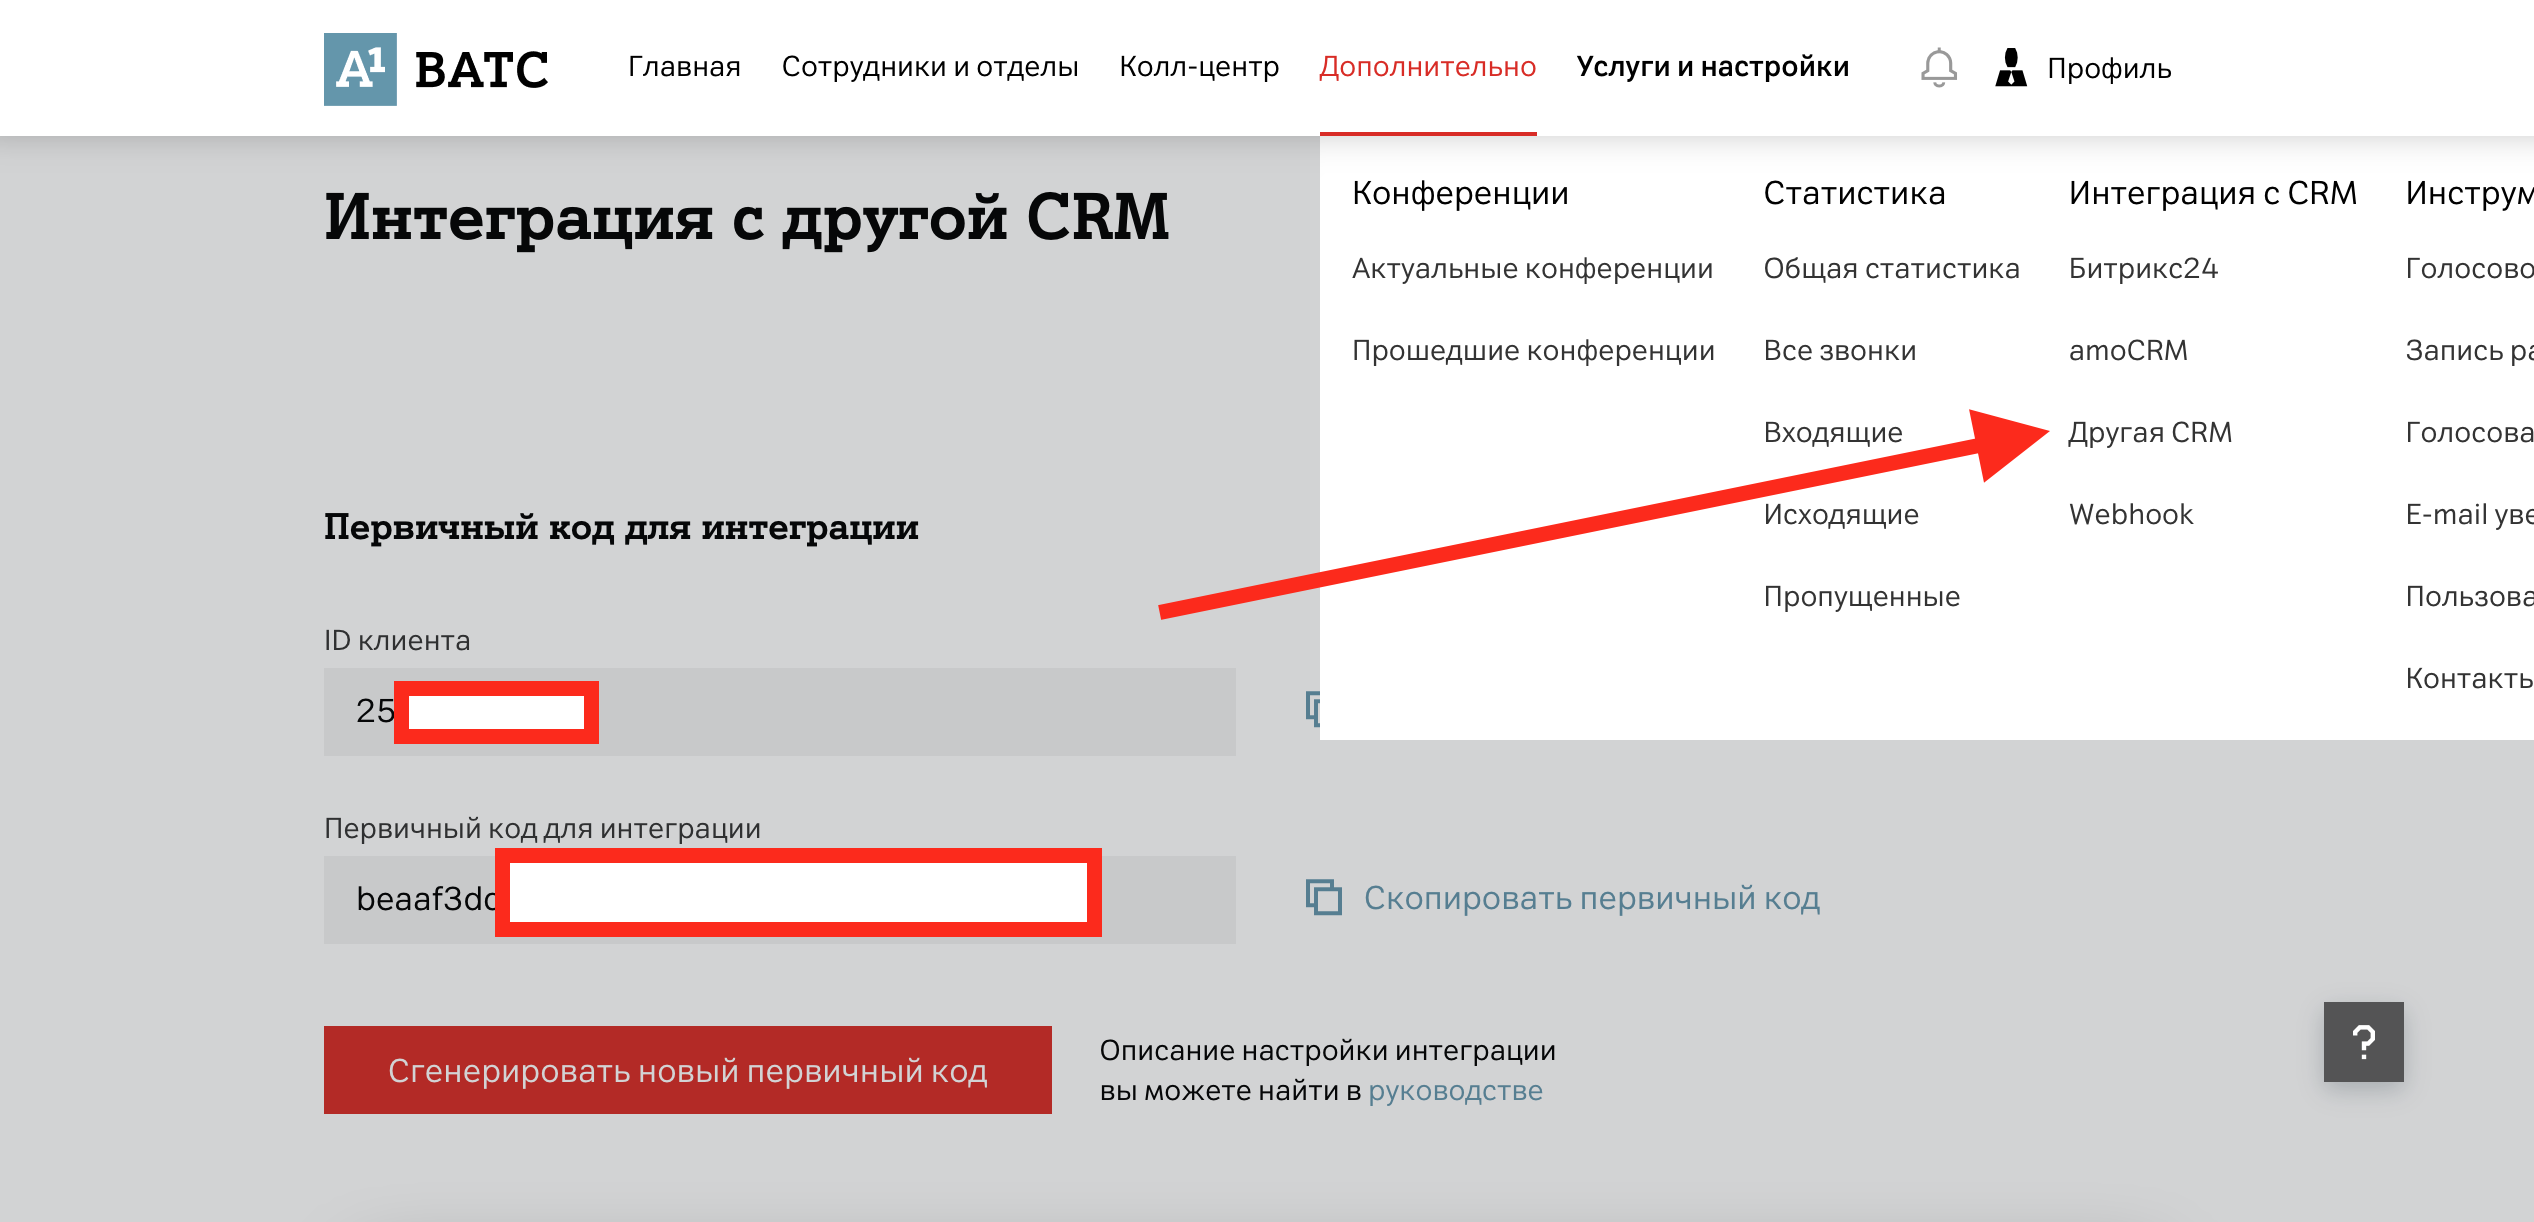
Task: Click Скопировать первичный код link
Action: click(x=1591, y=898)
